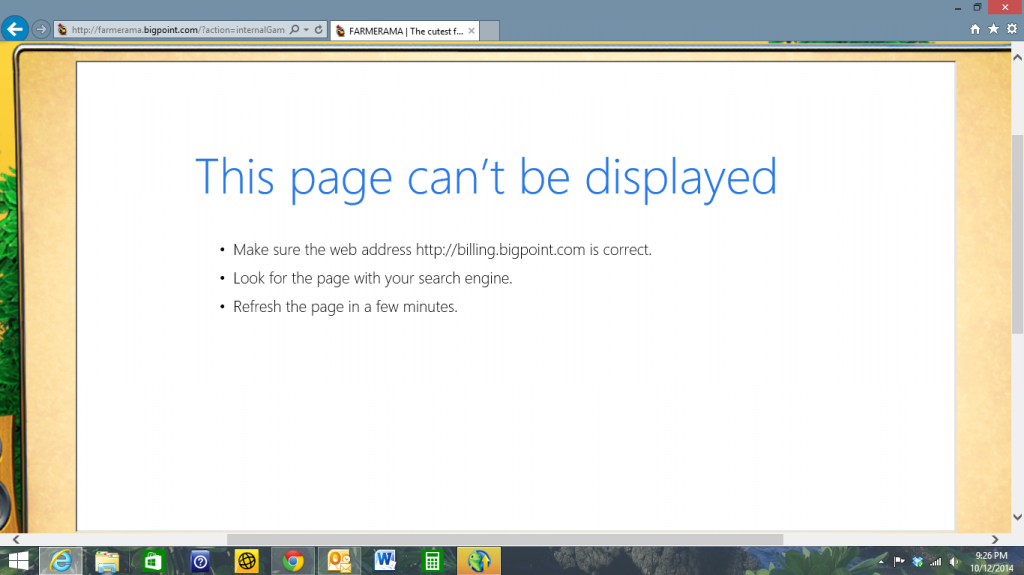Open a new tab with the blank tab button
The image size is (1024, 575).
(x=490, y=31)
